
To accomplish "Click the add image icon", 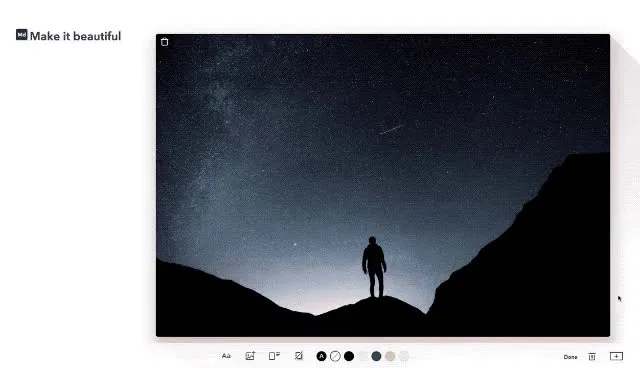I will click(x=250, y=356).
